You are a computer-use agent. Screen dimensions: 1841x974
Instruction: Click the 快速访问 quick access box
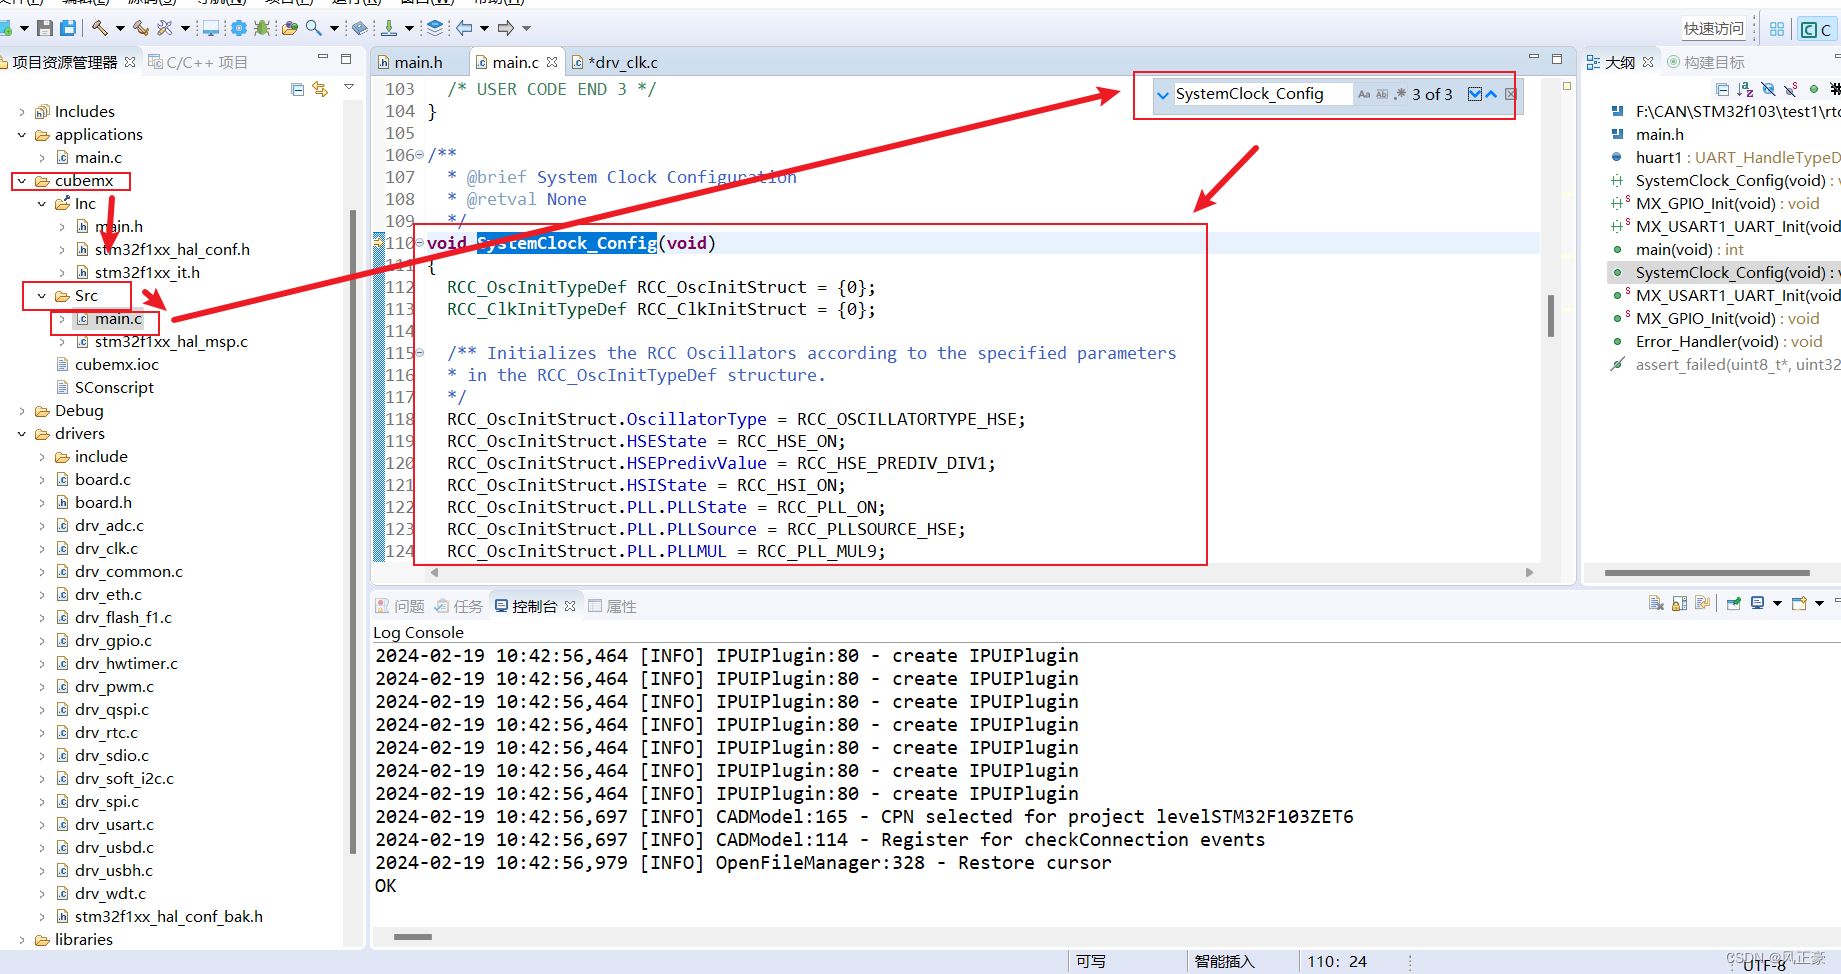tap(1713, 29)
